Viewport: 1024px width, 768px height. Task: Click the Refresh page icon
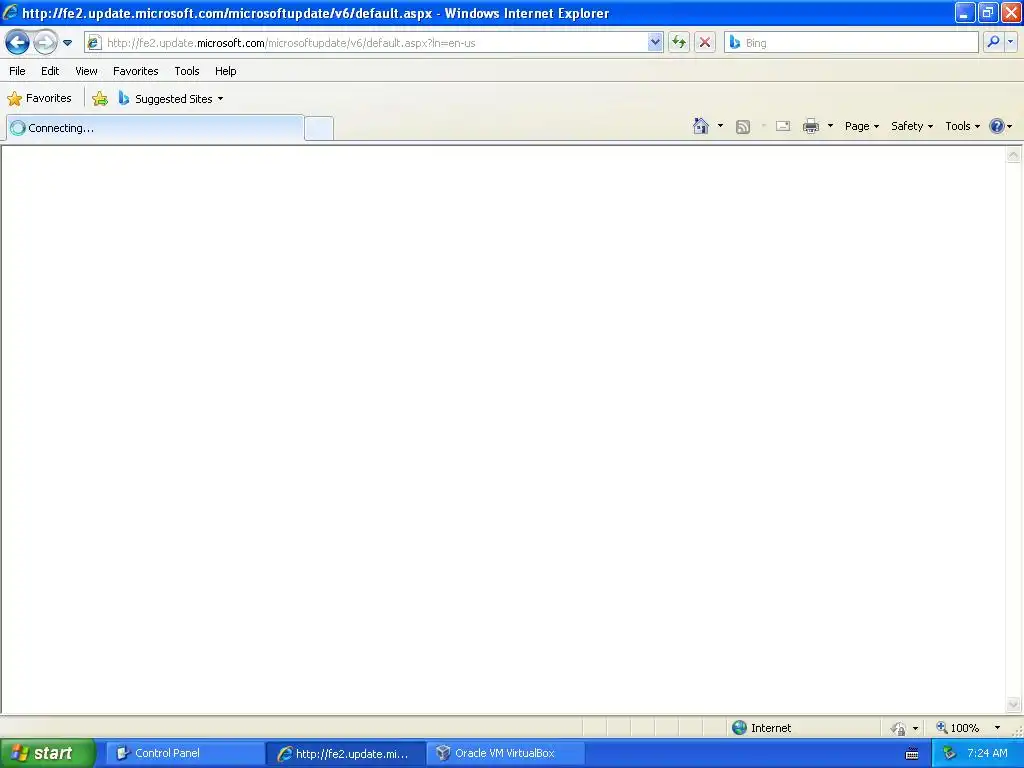pyautogui.click(x=679, y=42)
